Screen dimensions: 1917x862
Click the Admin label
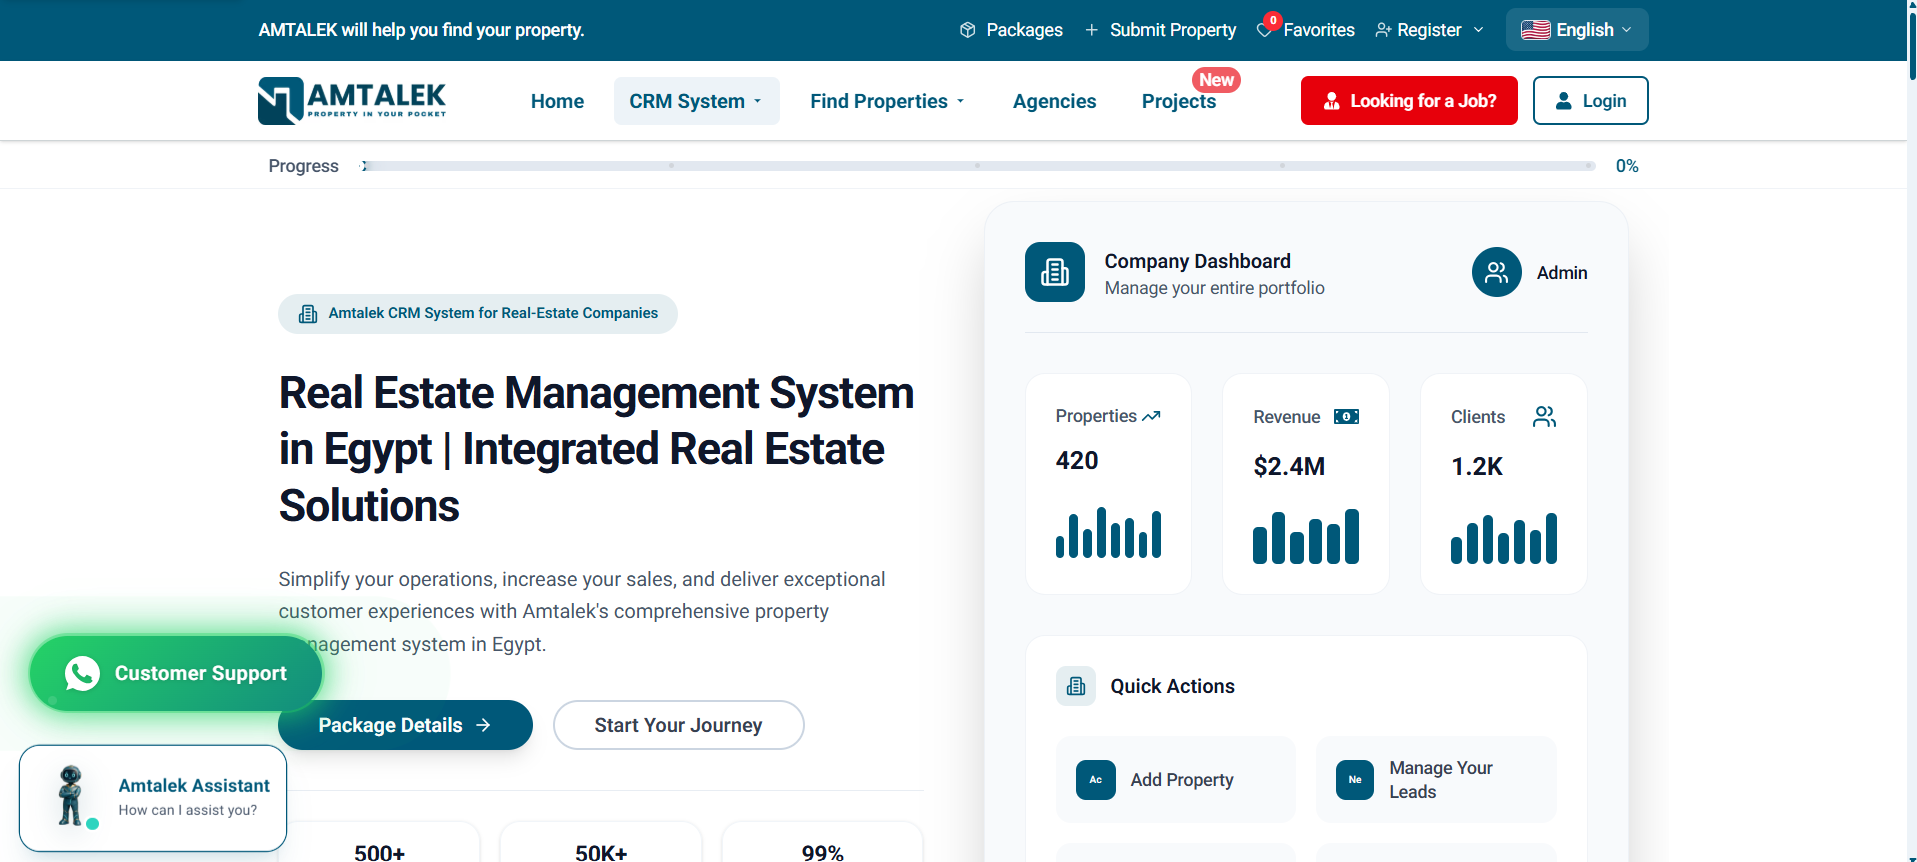(1562, 273)
